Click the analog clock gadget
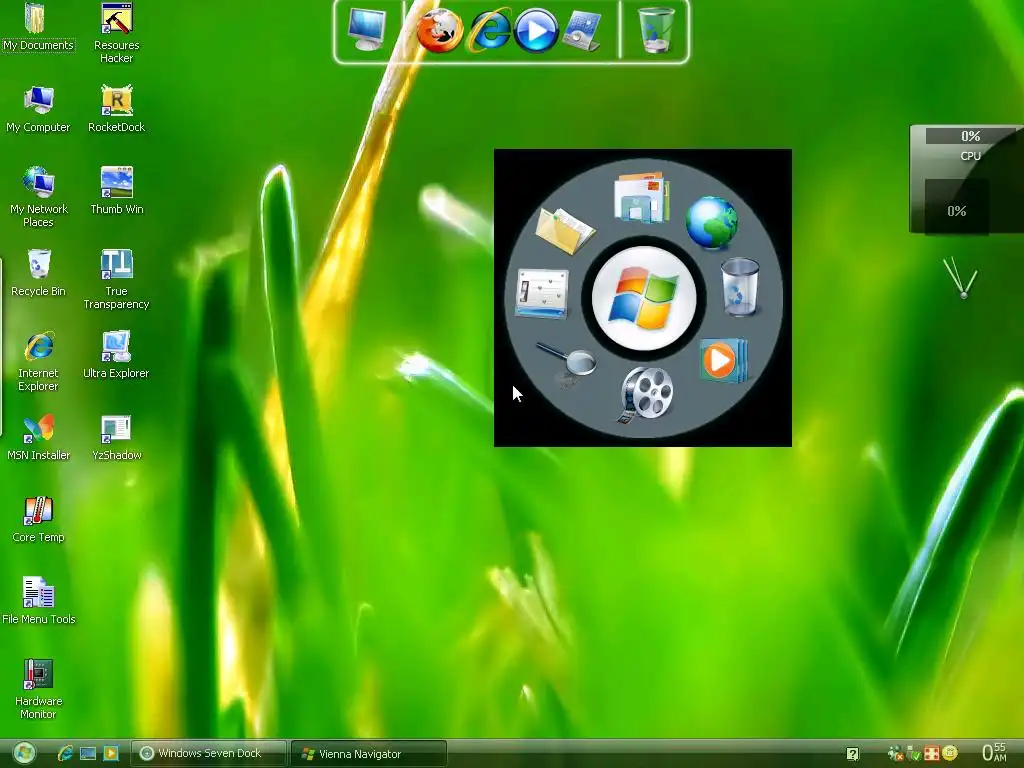 [961, 278]
